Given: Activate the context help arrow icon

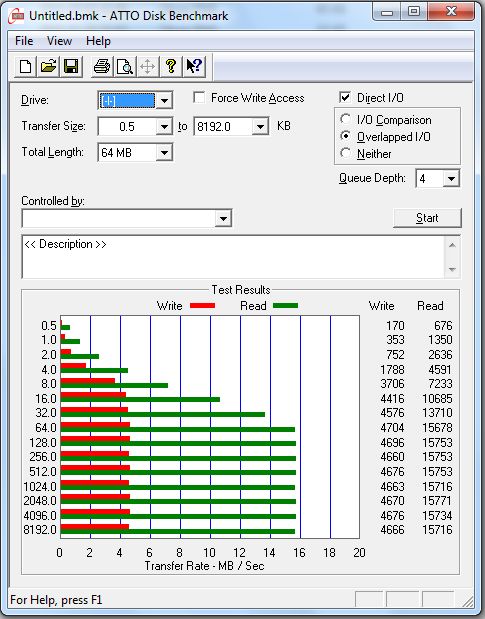Looking at the screenshot, I should tap(194, 66).
